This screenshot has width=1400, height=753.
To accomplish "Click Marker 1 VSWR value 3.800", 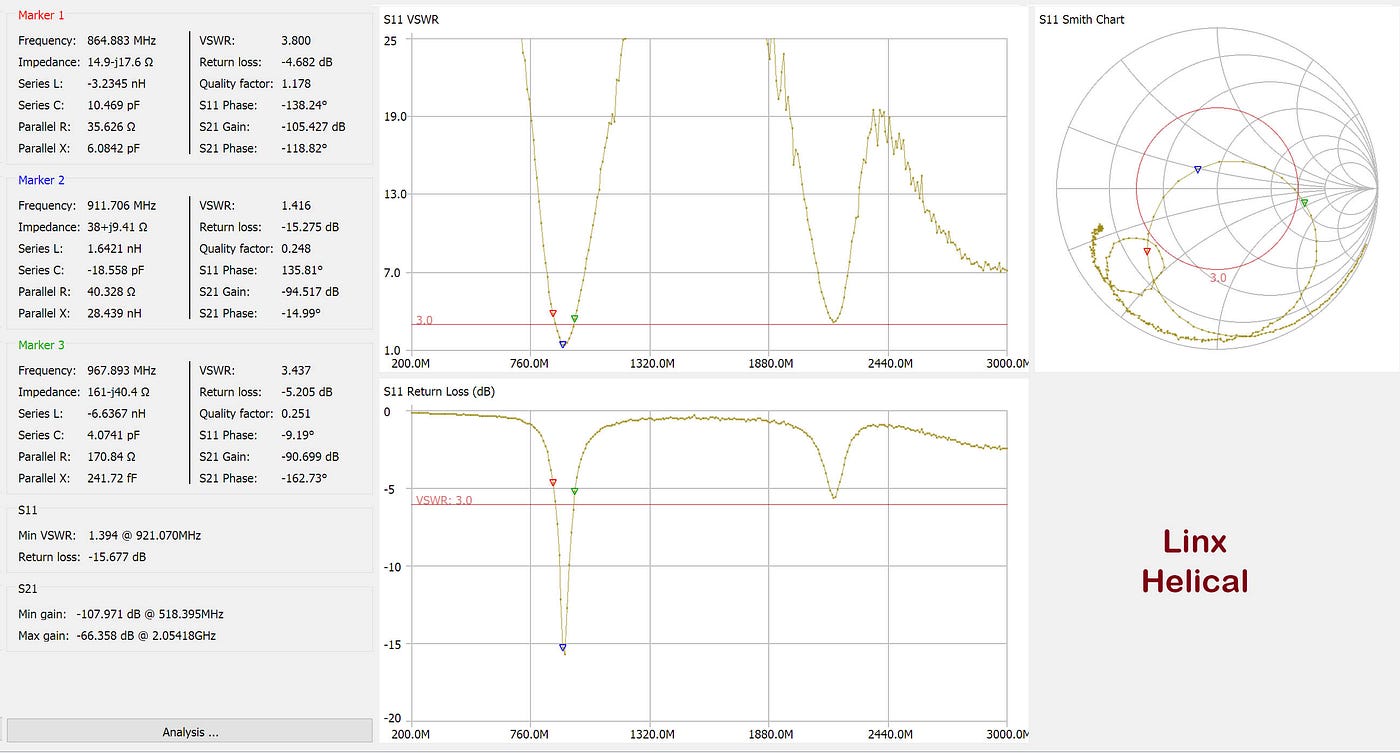I will tap(298, 41).
